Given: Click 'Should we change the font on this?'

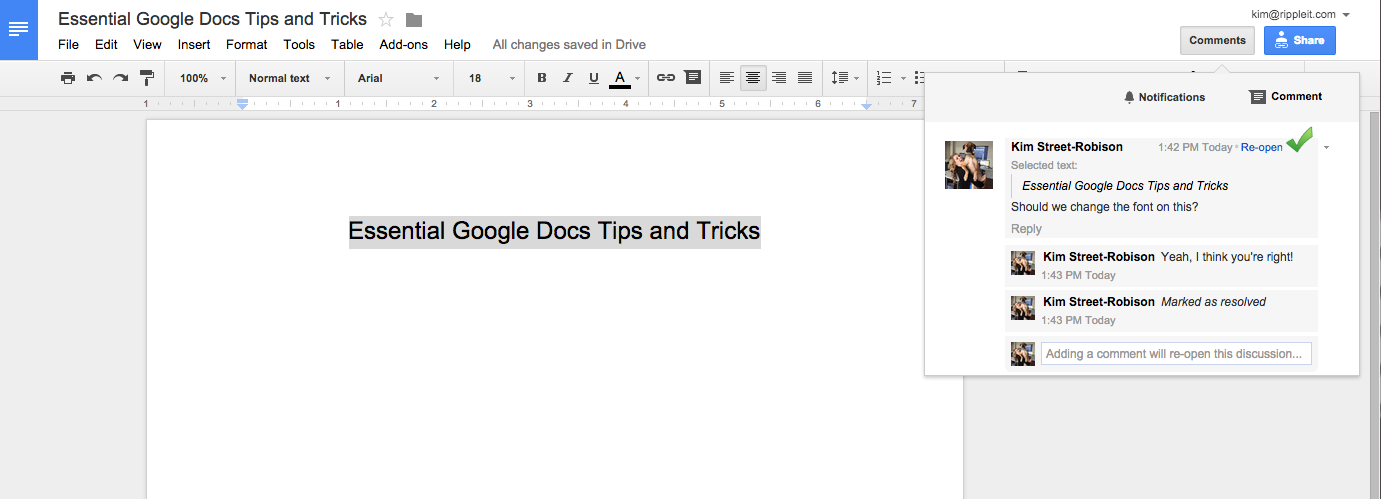Looking at the screenshot, I should (x=1105, y=207).
